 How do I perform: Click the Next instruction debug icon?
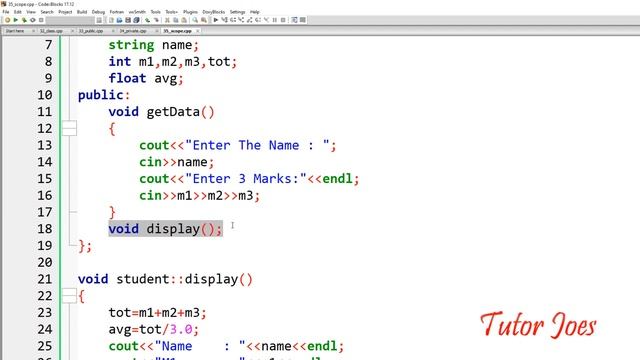point(258,20)
